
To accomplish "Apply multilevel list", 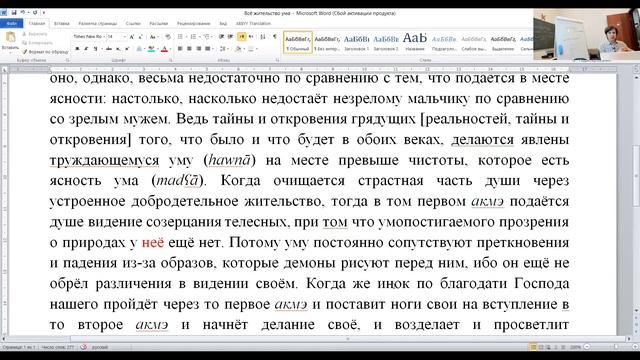I will pos(207,37).
